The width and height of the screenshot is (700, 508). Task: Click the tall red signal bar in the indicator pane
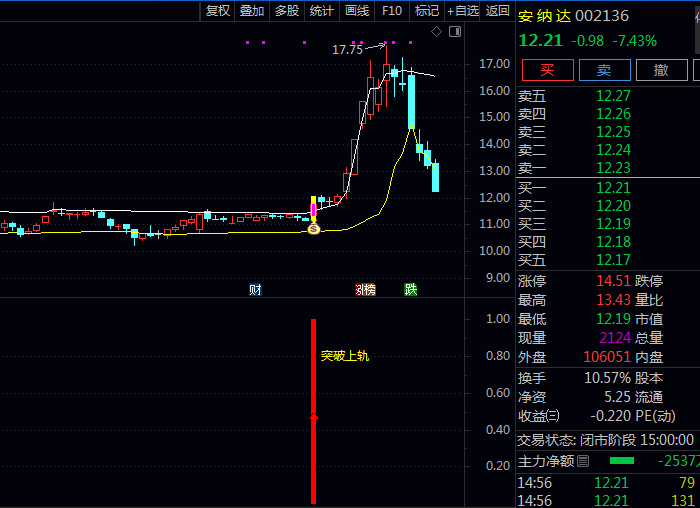click(x=313, y=411)
